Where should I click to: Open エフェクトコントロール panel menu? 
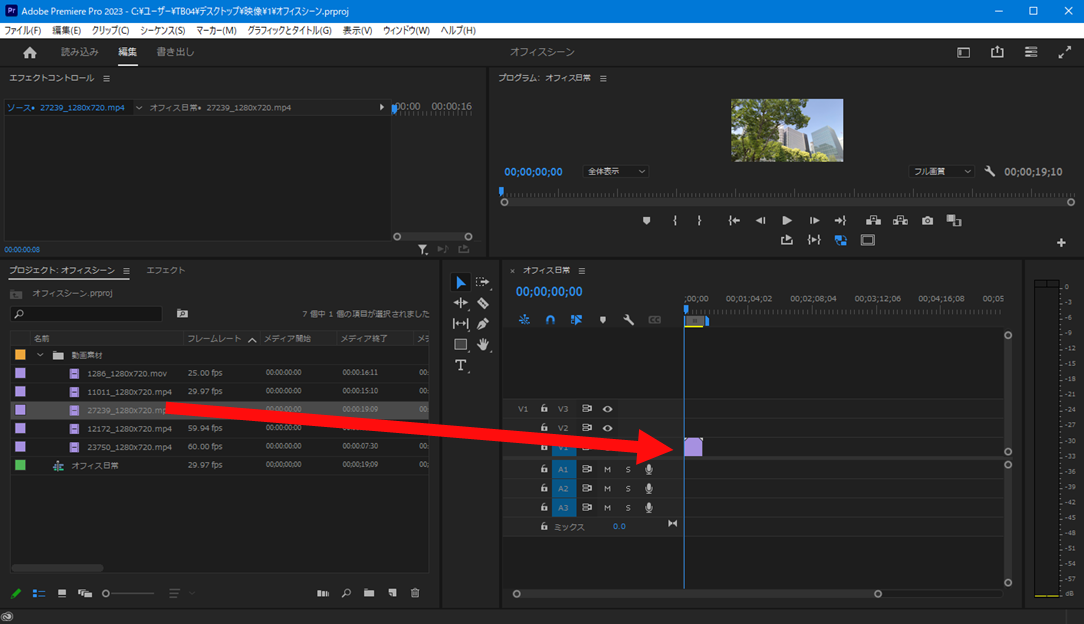(106, 79)
